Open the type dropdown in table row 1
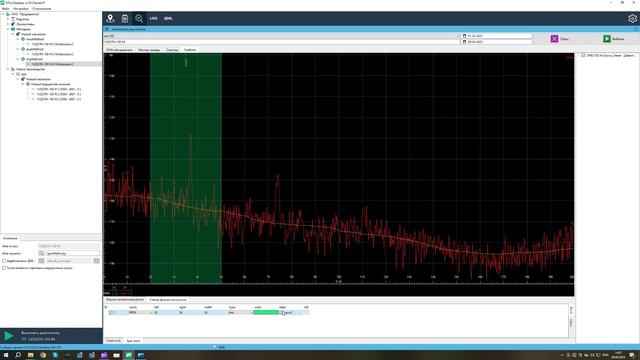The height and width of the screenshot is (360, 640). (240, 313)
